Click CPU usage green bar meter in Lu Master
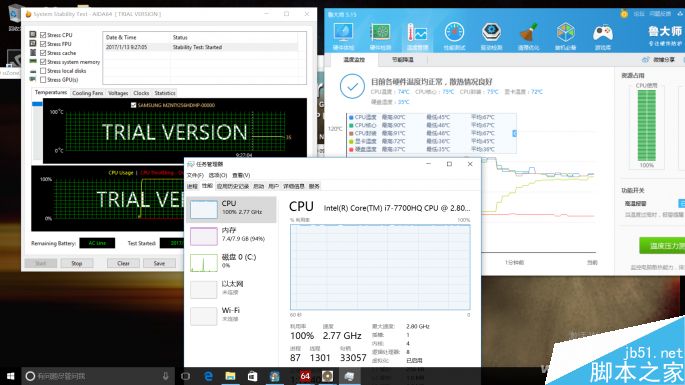 [x=647, y=126]
